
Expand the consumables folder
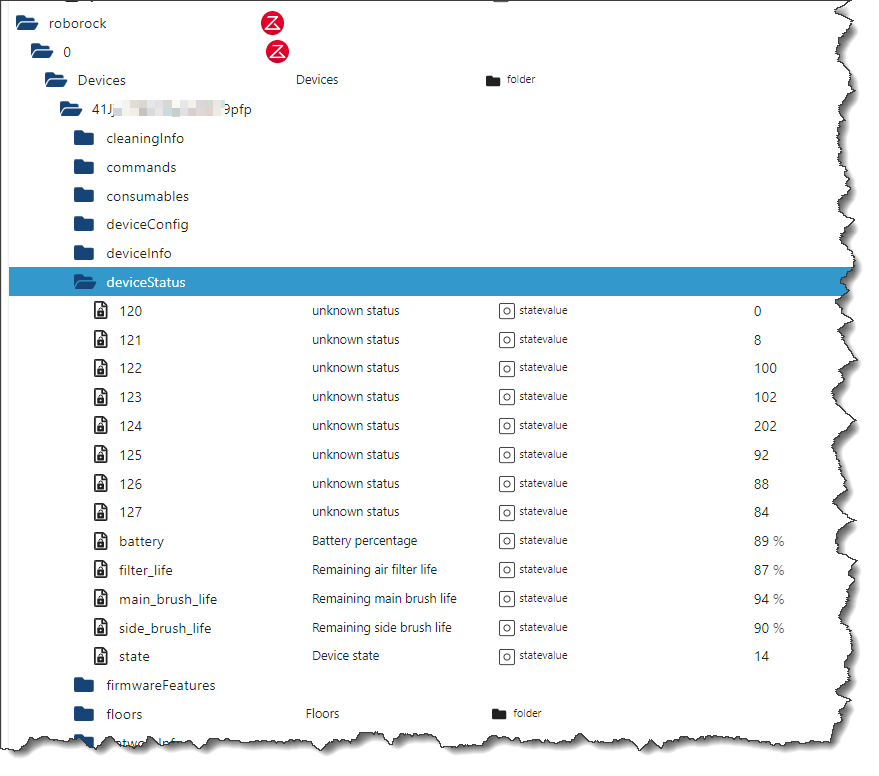pos(84,196)
